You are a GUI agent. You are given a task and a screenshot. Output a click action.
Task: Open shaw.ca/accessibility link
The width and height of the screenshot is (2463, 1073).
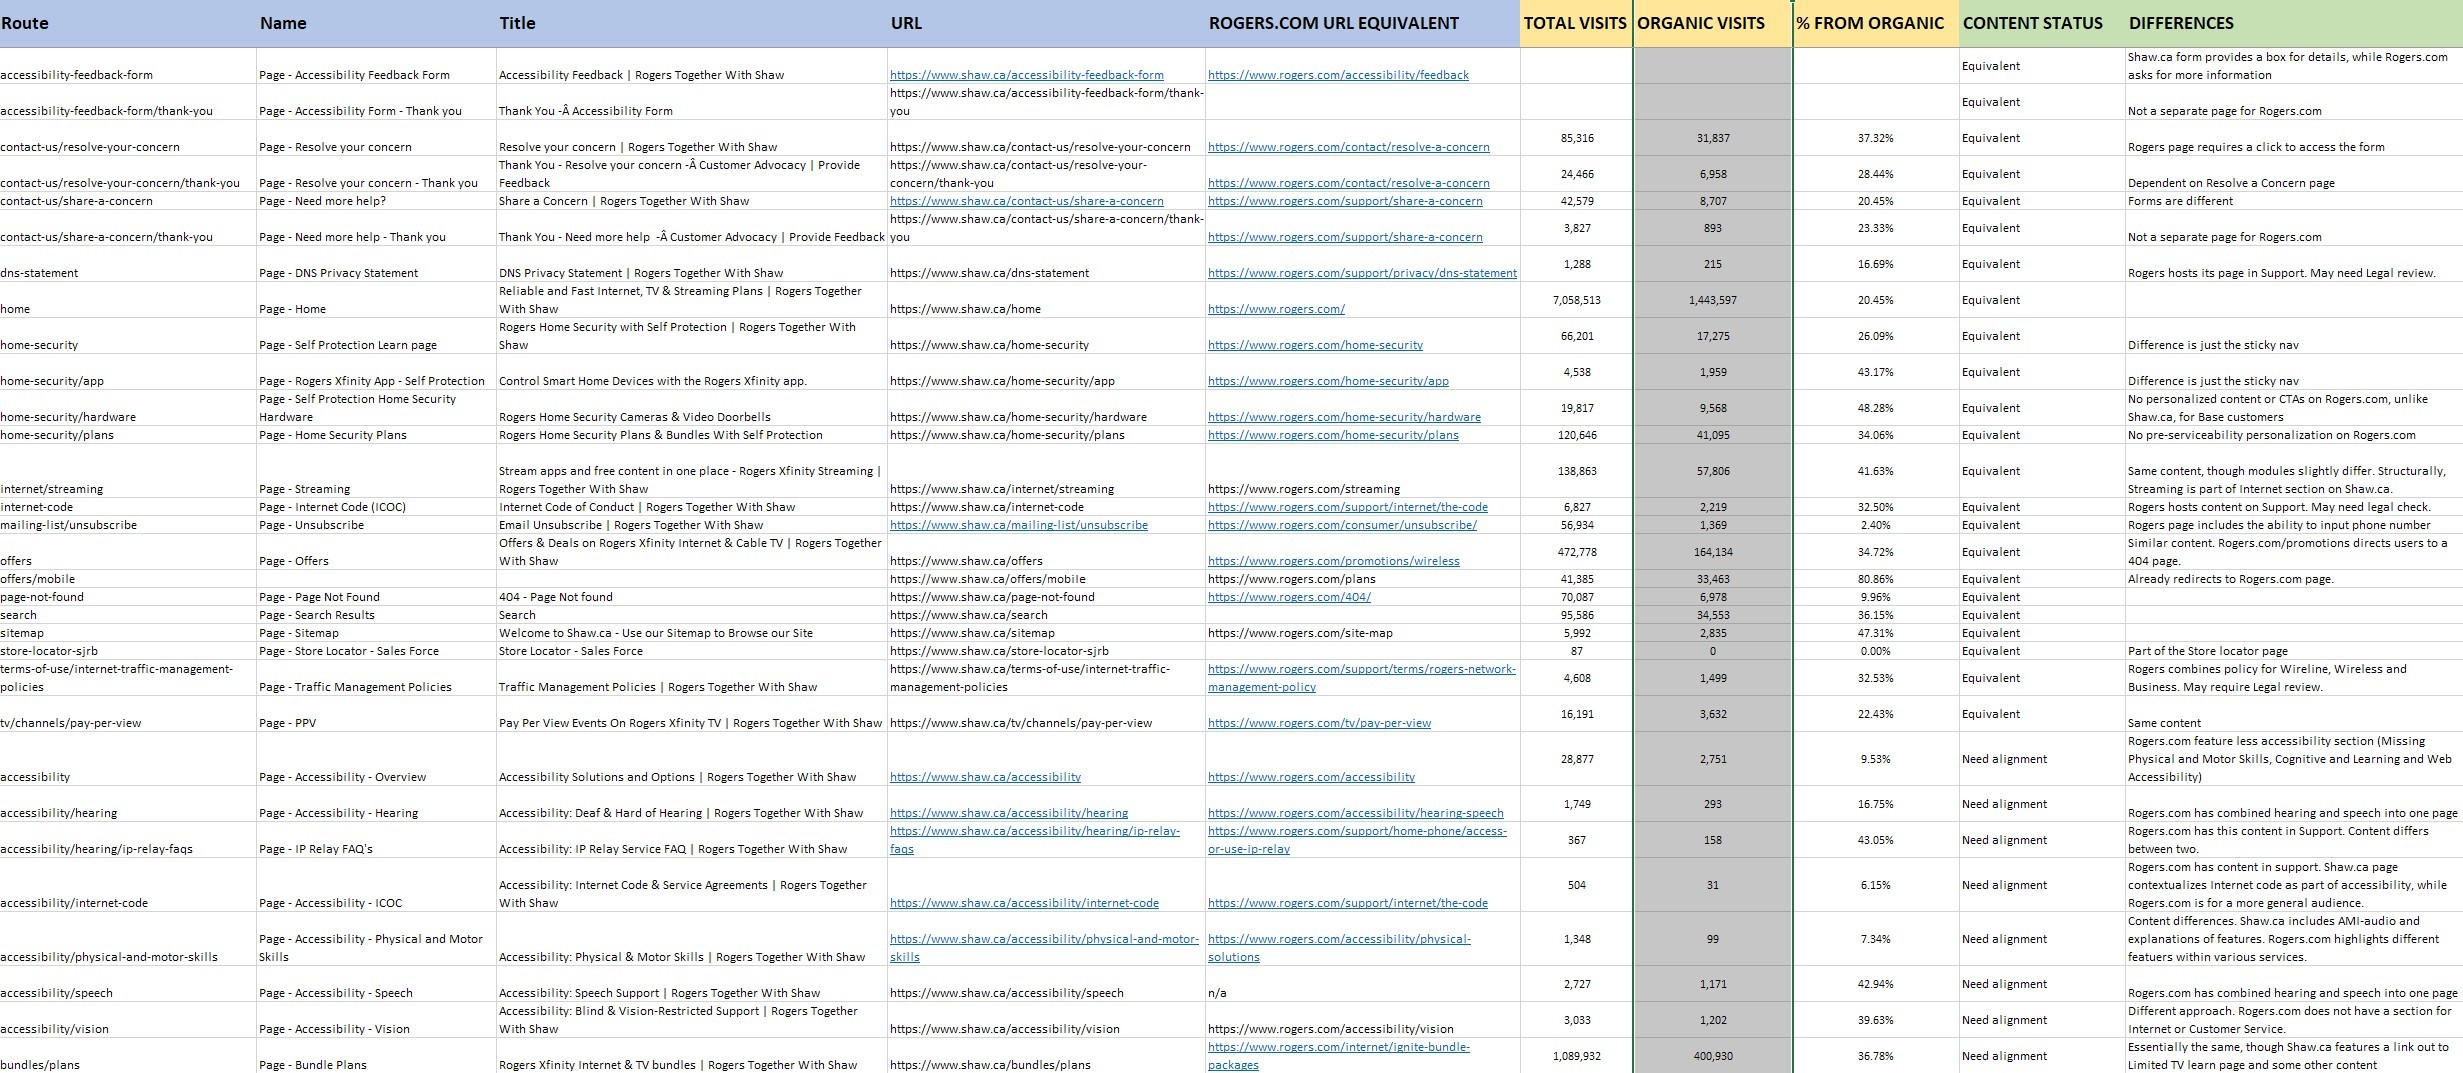point(985,777)
